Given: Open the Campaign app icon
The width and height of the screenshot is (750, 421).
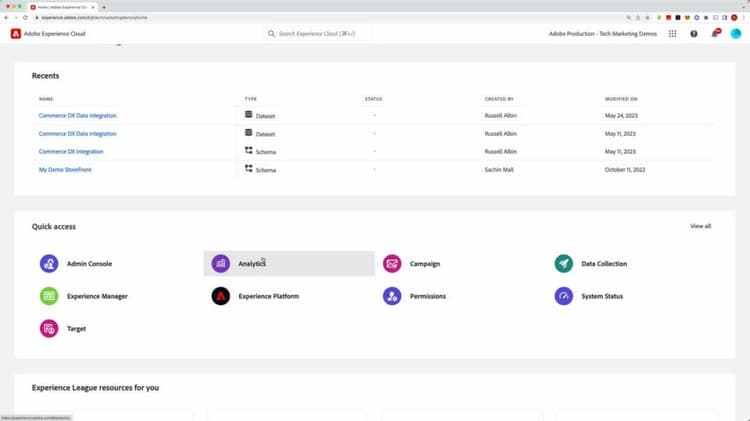Looking at the screenshot, I should click(x=392, y=264).
